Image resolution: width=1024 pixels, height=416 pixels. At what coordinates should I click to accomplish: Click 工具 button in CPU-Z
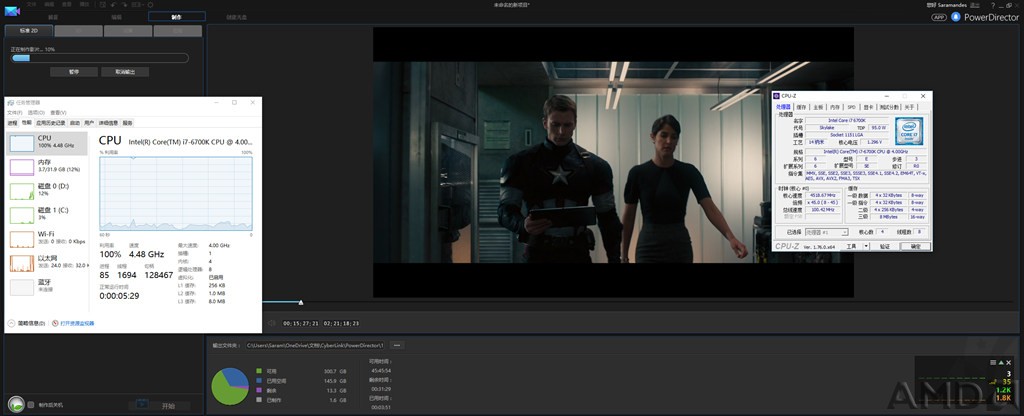click(852, 246)
